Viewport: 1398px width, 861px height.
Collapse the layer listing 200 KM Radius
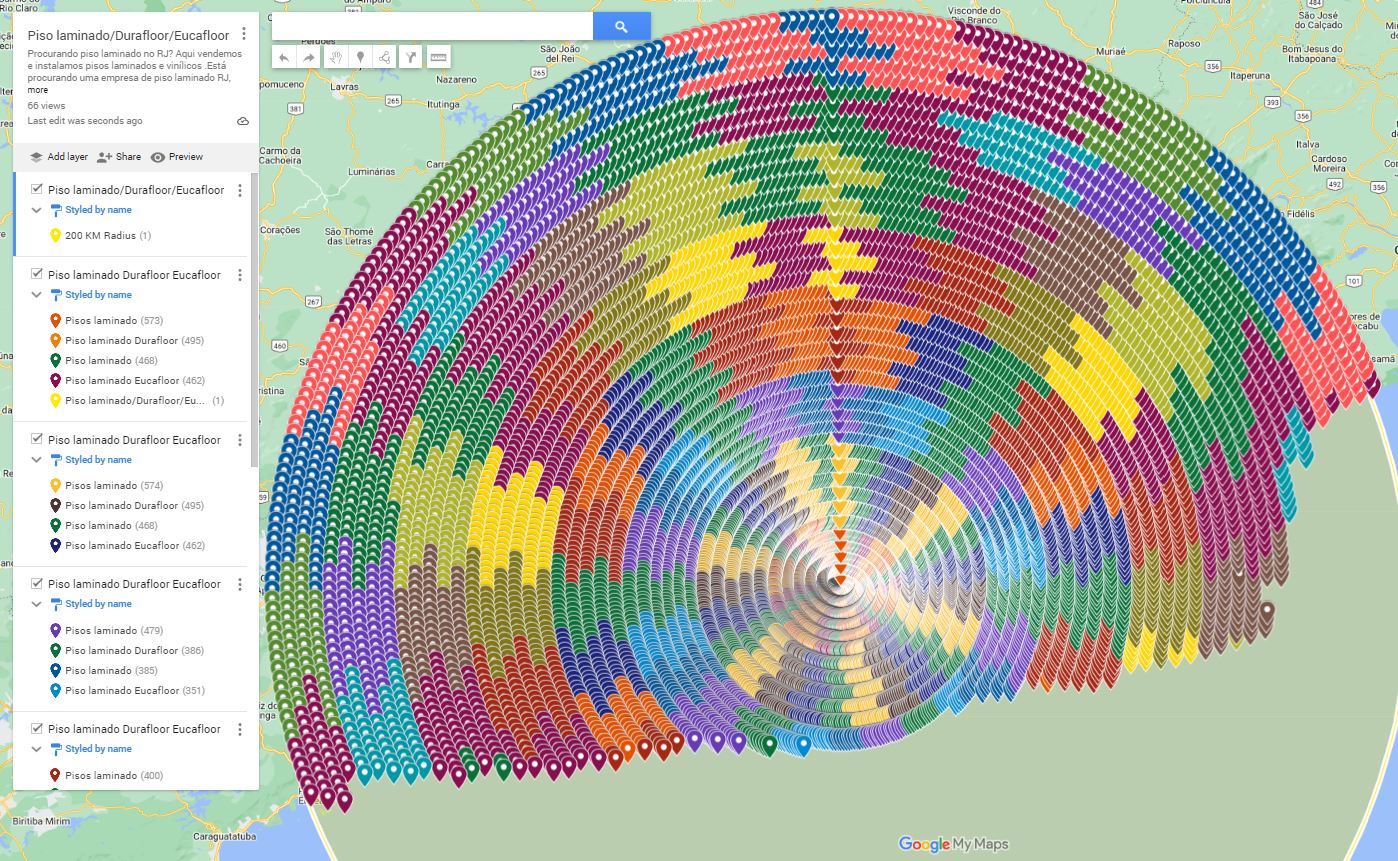(37, 210)
